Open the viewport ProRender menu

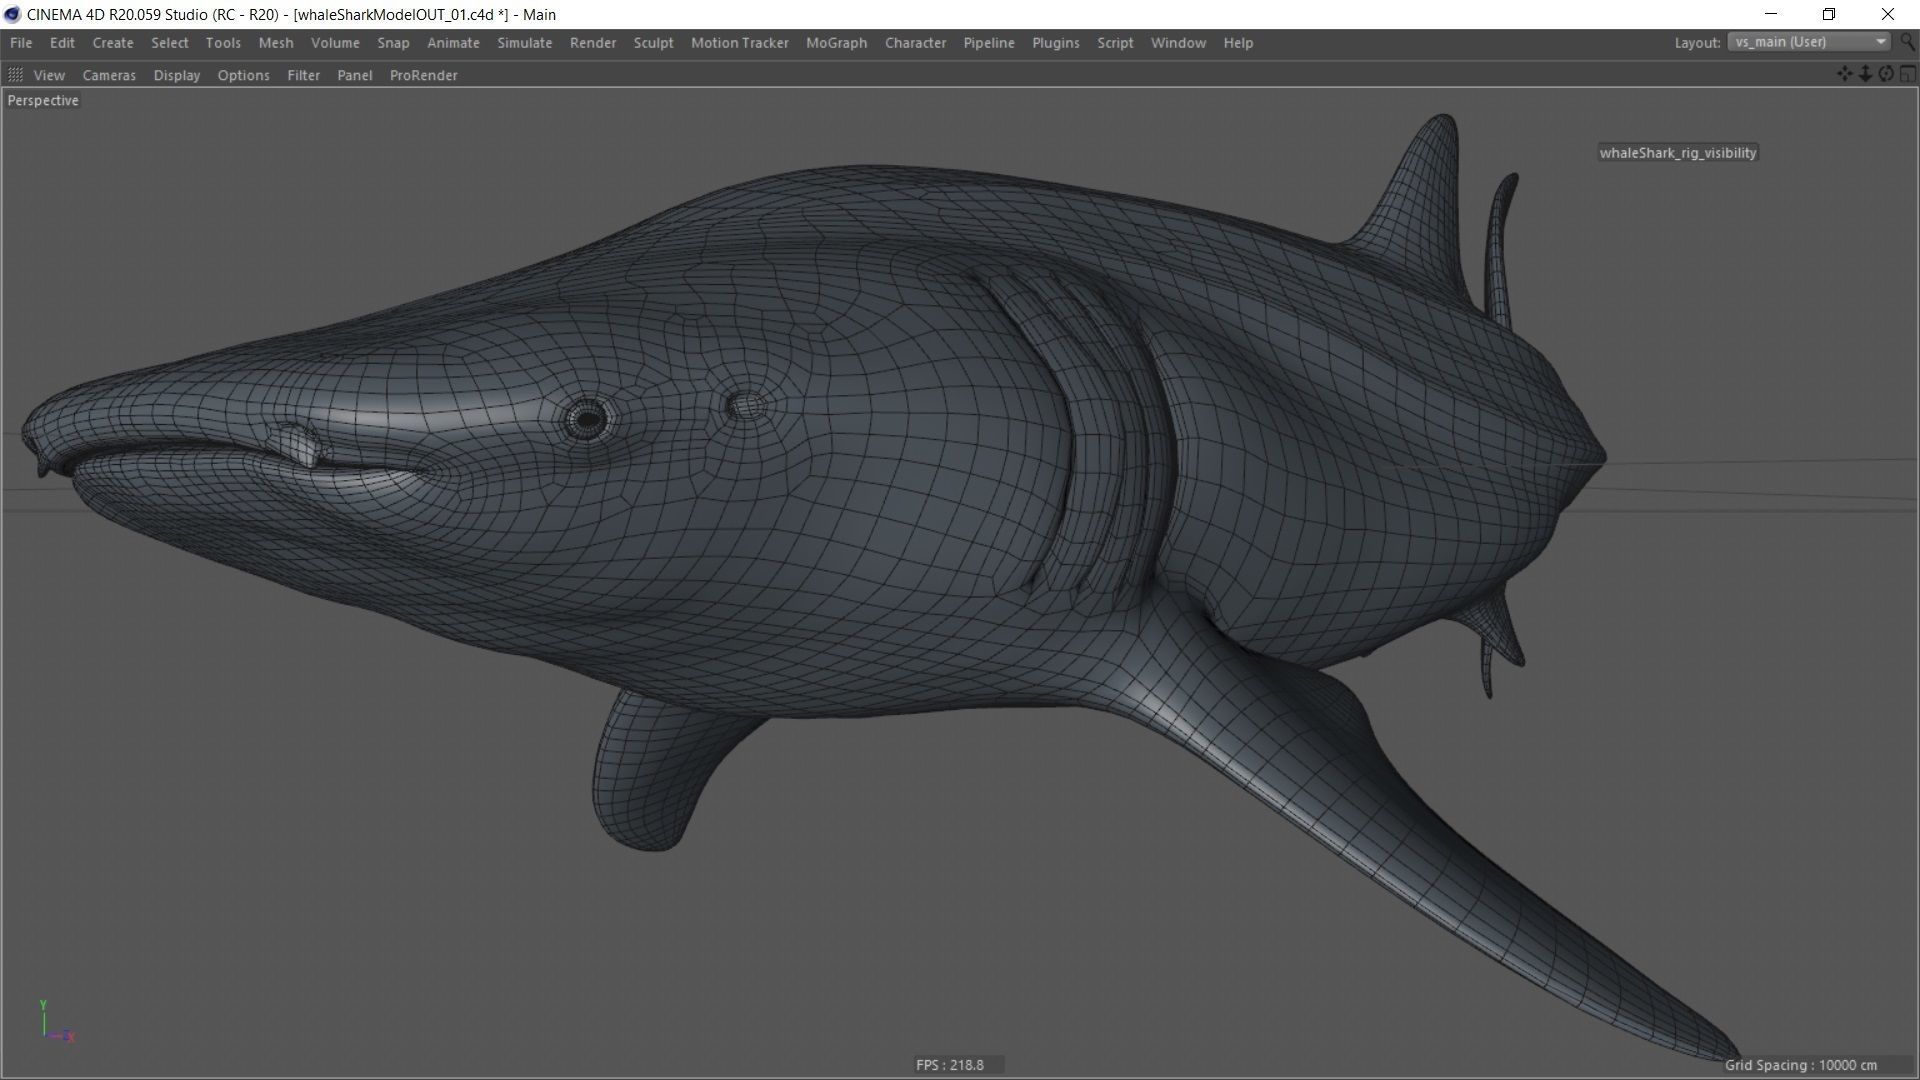(x=423, y=75)
